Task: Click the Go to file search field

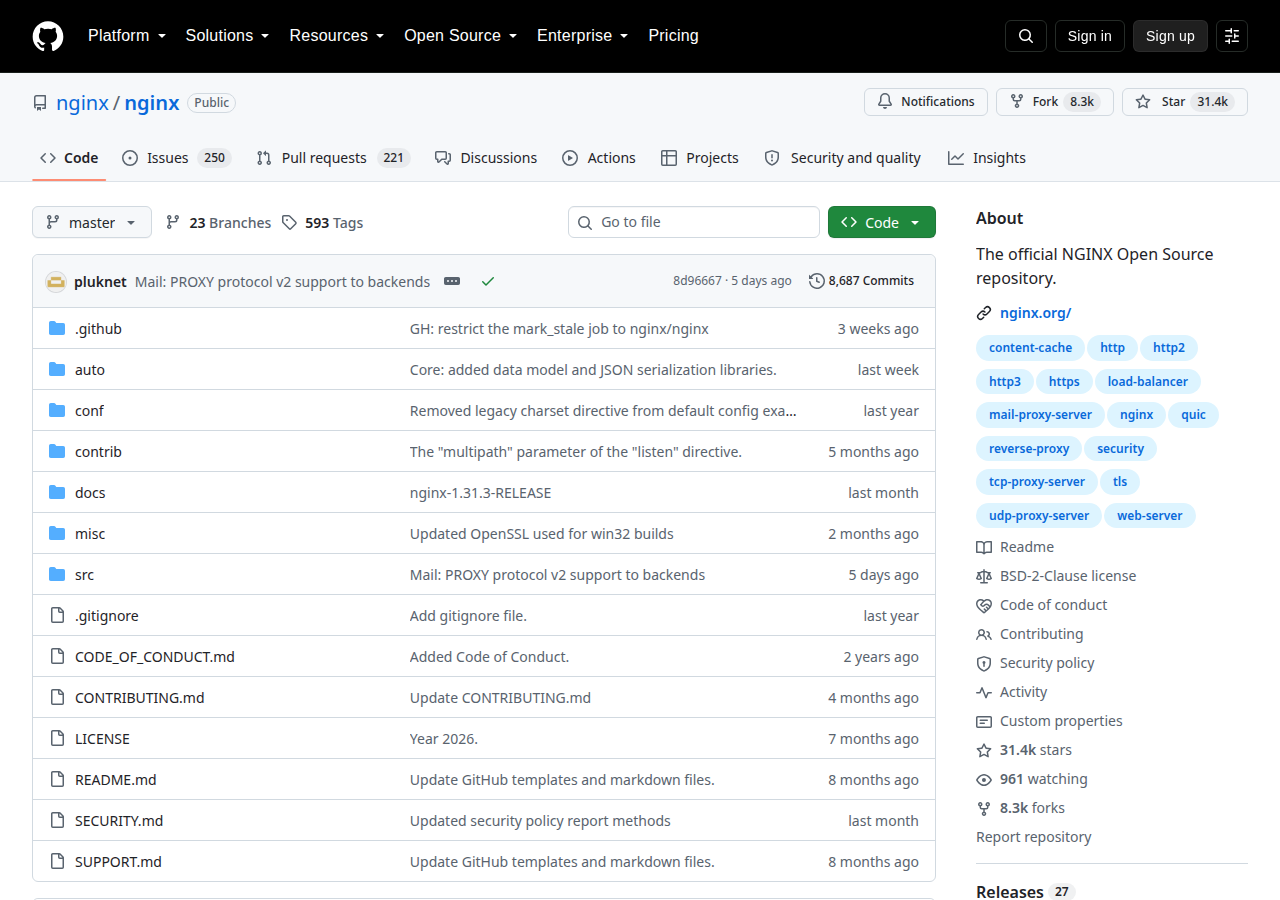Action: pos(694,222)
